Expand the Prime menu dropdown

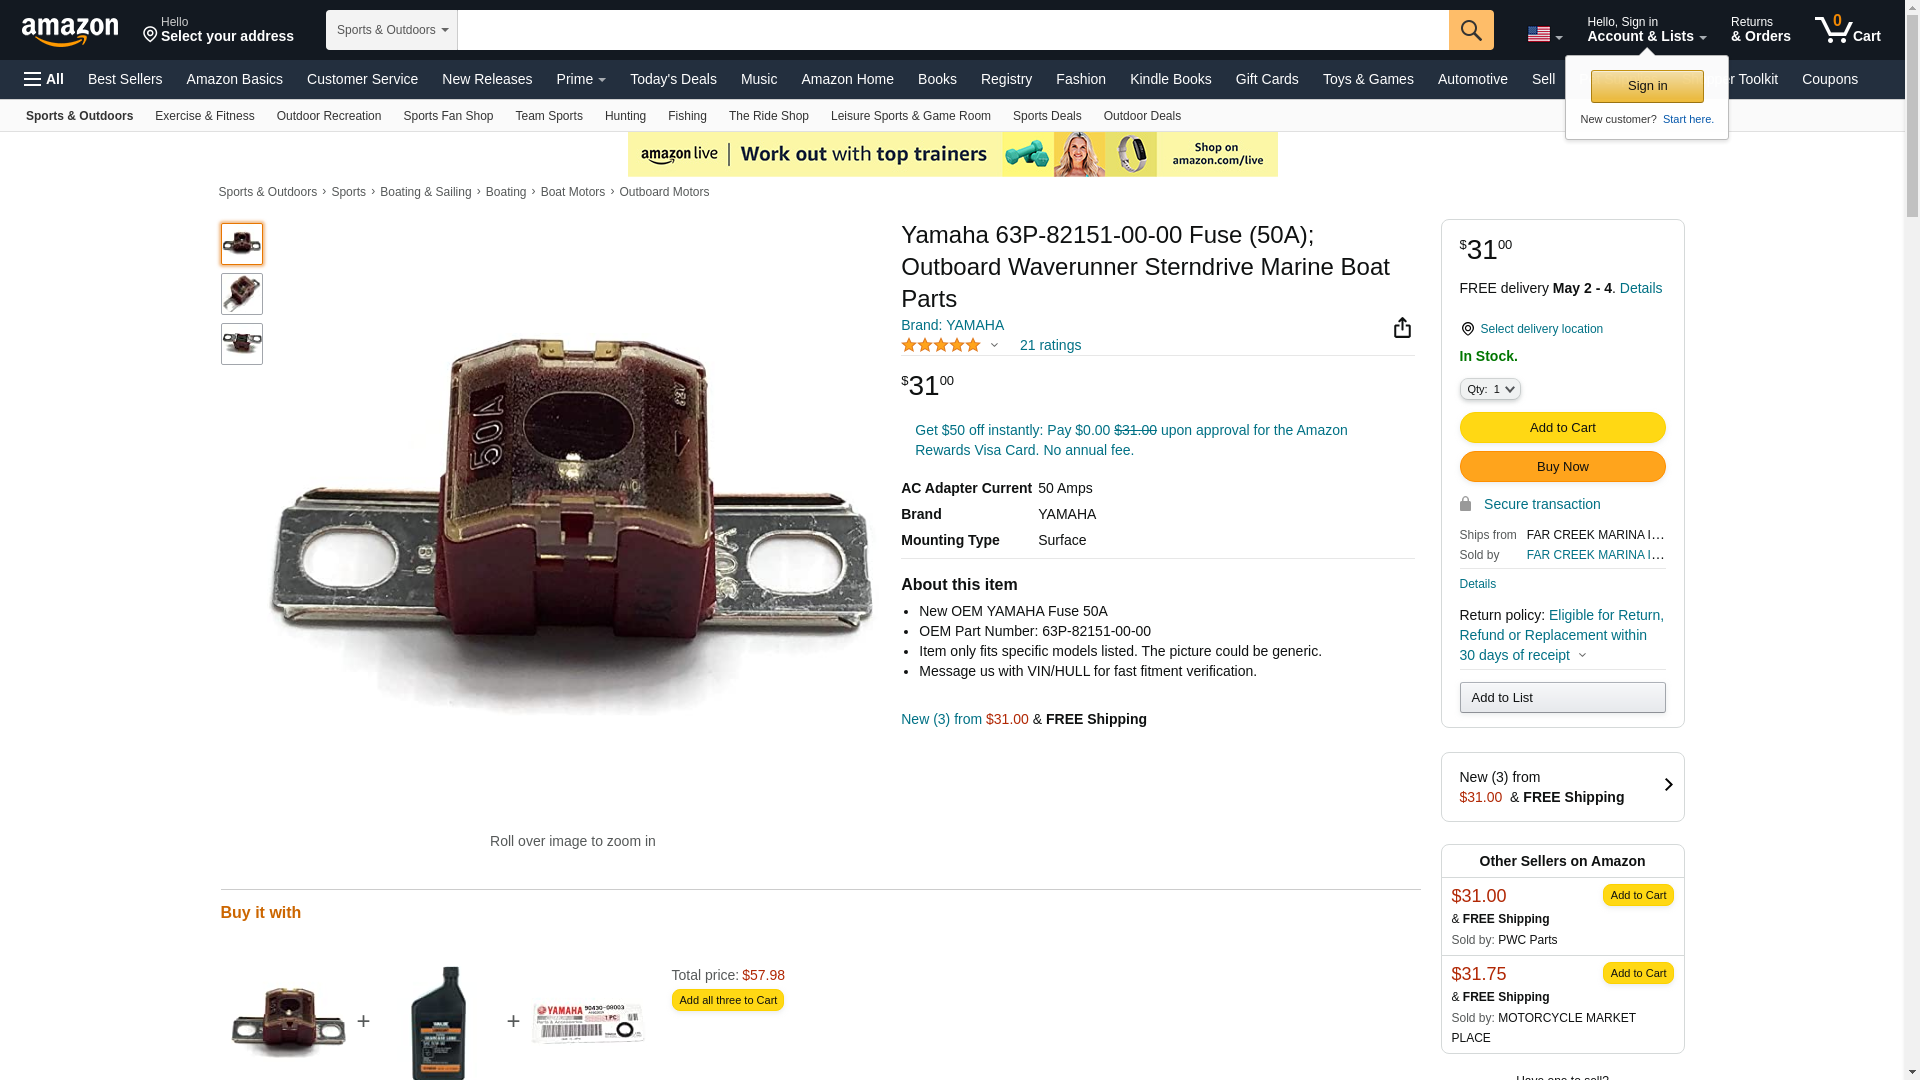click(581, 79)
